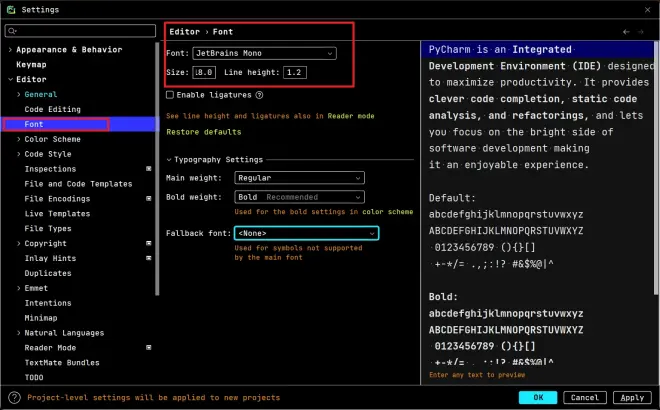Viewport: 660px width, 410px height.
Task: Click project-level icon beside Inspections
Action: (149, 169)
